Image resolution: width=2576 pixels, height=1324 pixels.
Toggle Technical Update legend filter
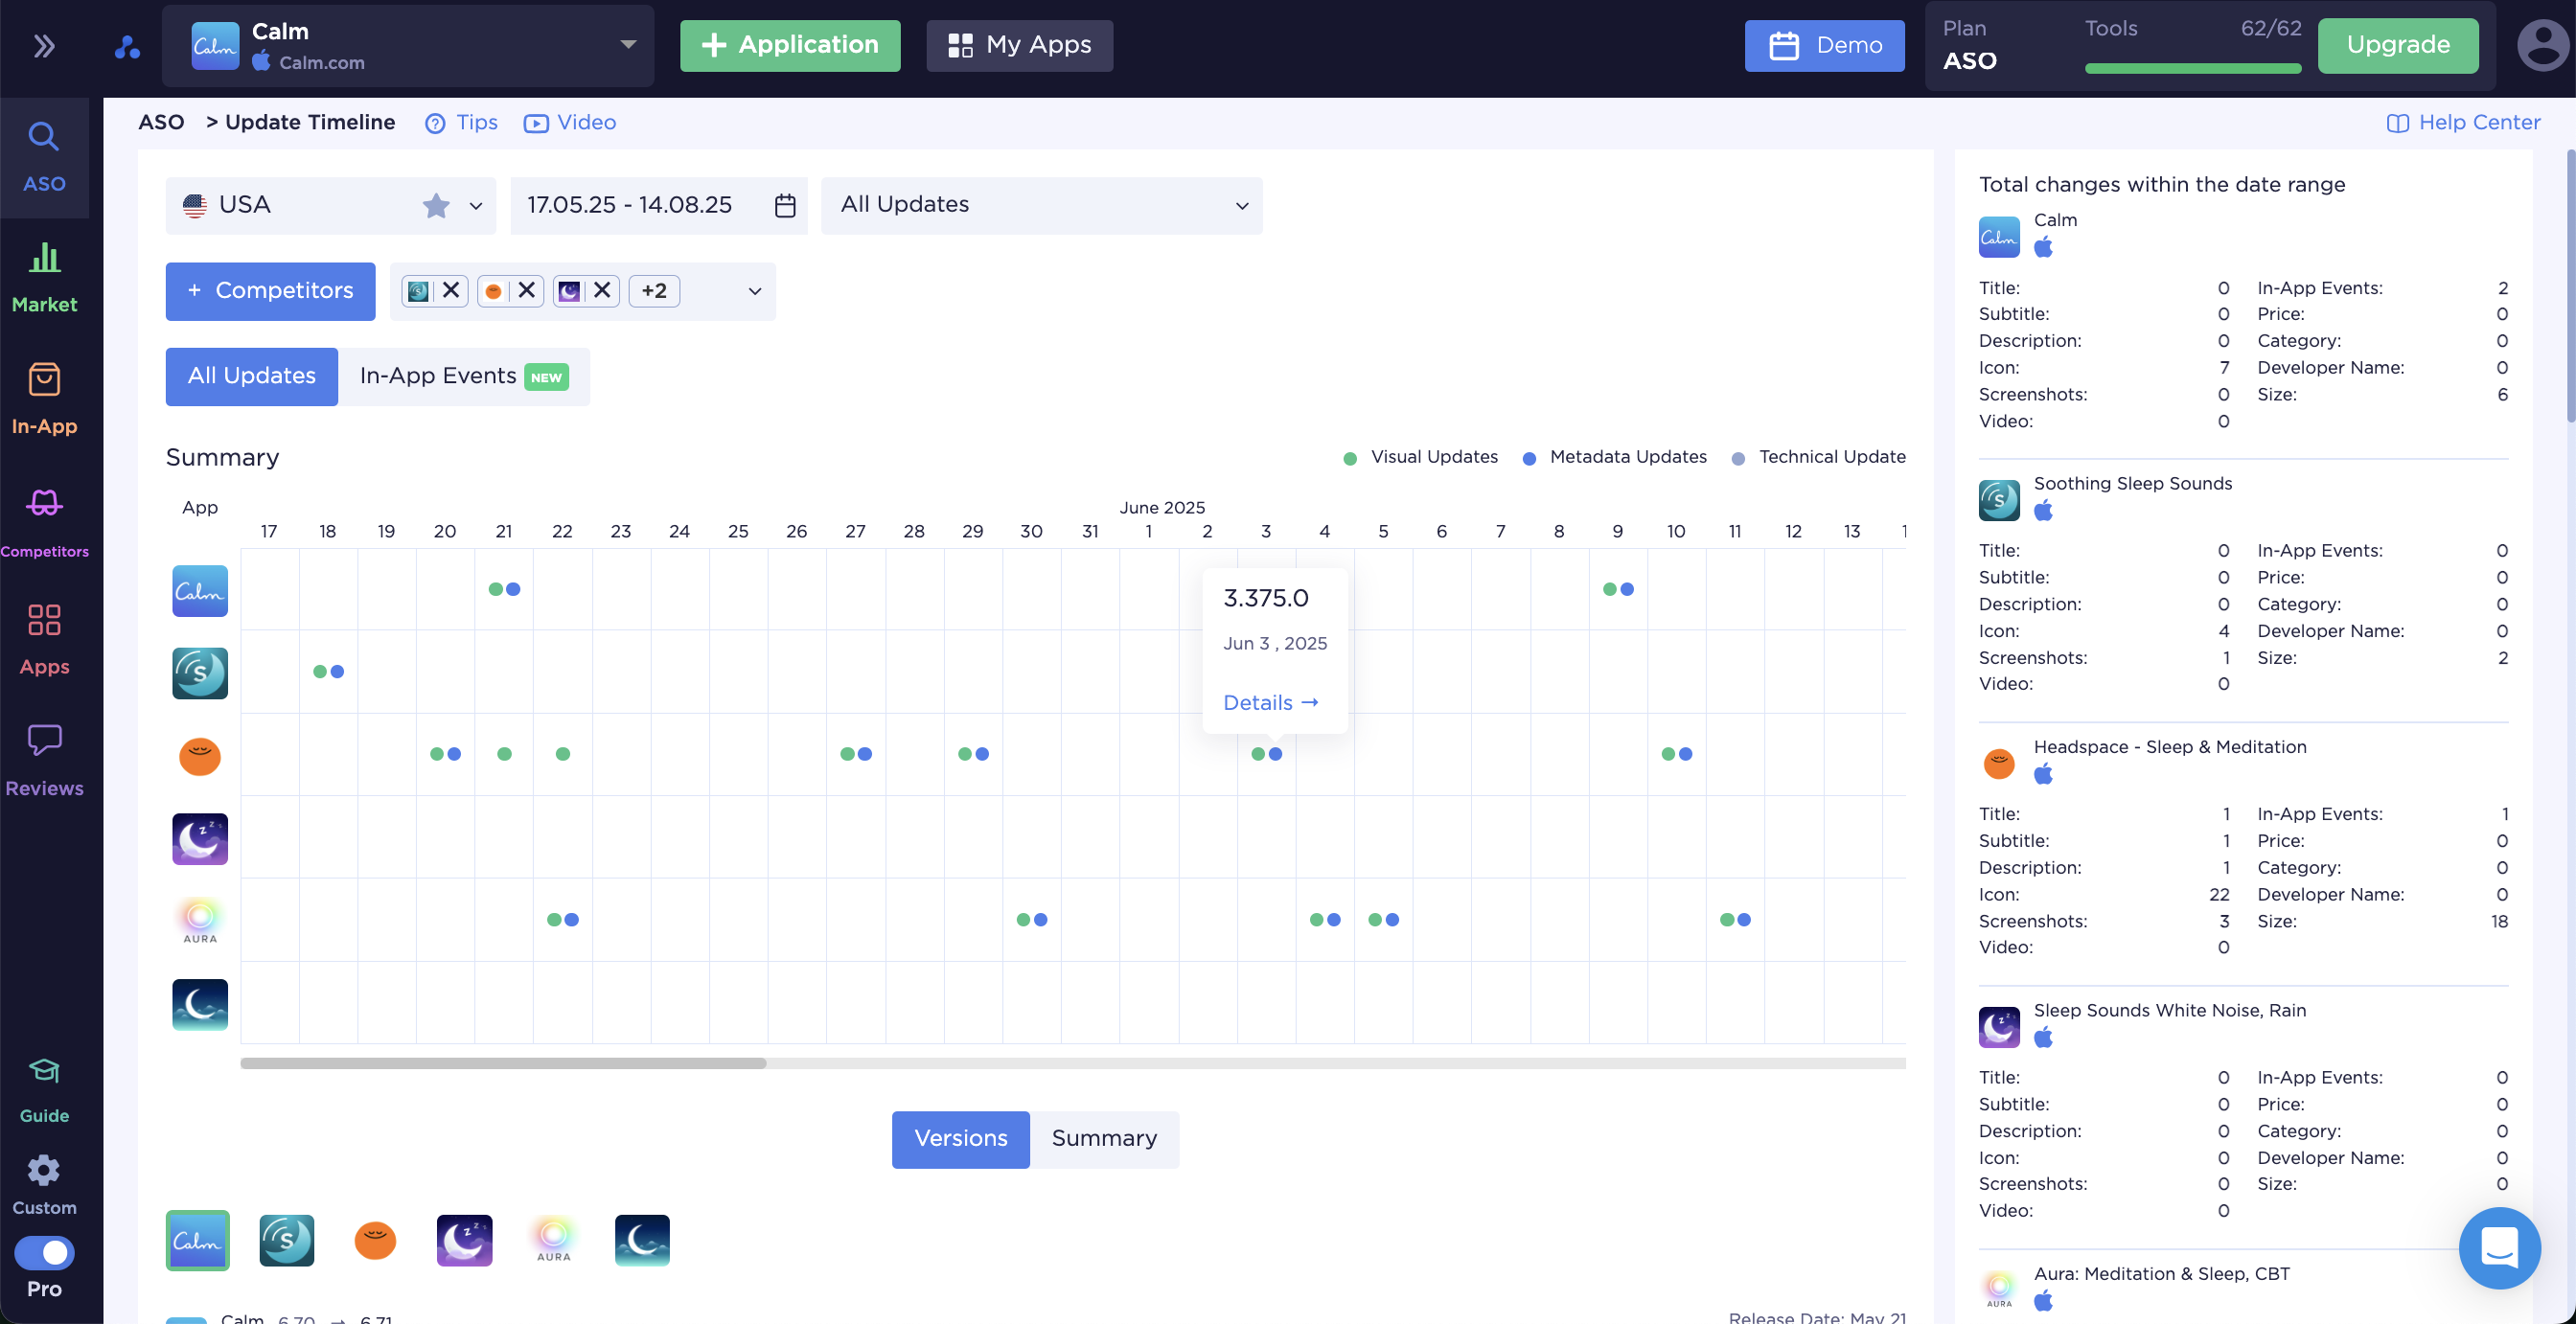tap(1818, 457)
